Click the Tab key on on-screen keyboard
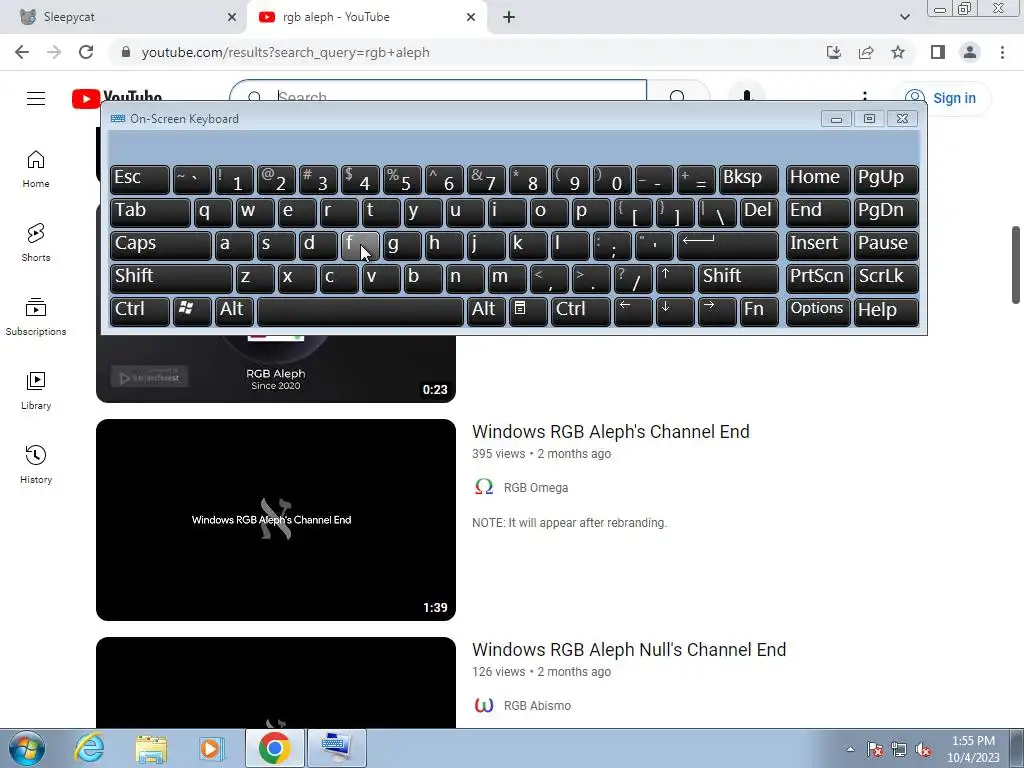Image resolution: width=1024 pixels, height=768 pixels. click(x=150, y=212)
